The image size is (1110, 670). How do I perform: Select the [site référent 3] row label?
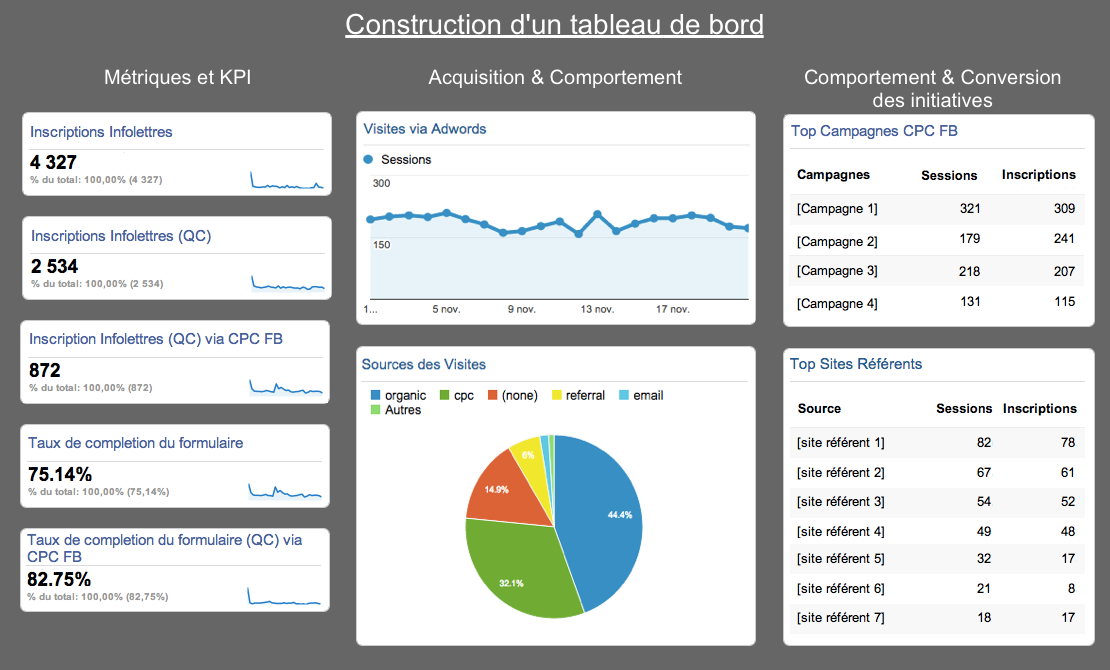841,501
